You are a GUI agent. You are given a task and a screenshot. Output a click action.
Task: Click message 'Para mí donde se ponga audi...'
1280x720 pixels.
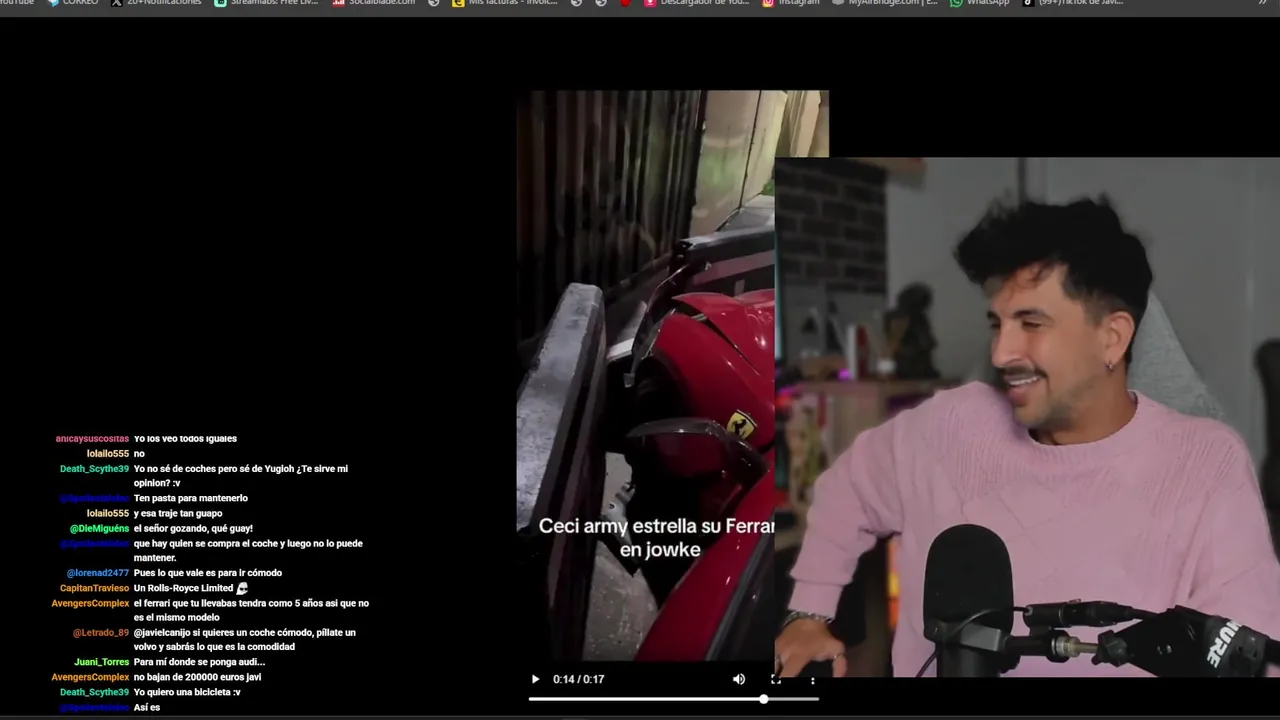pos(199,662)
